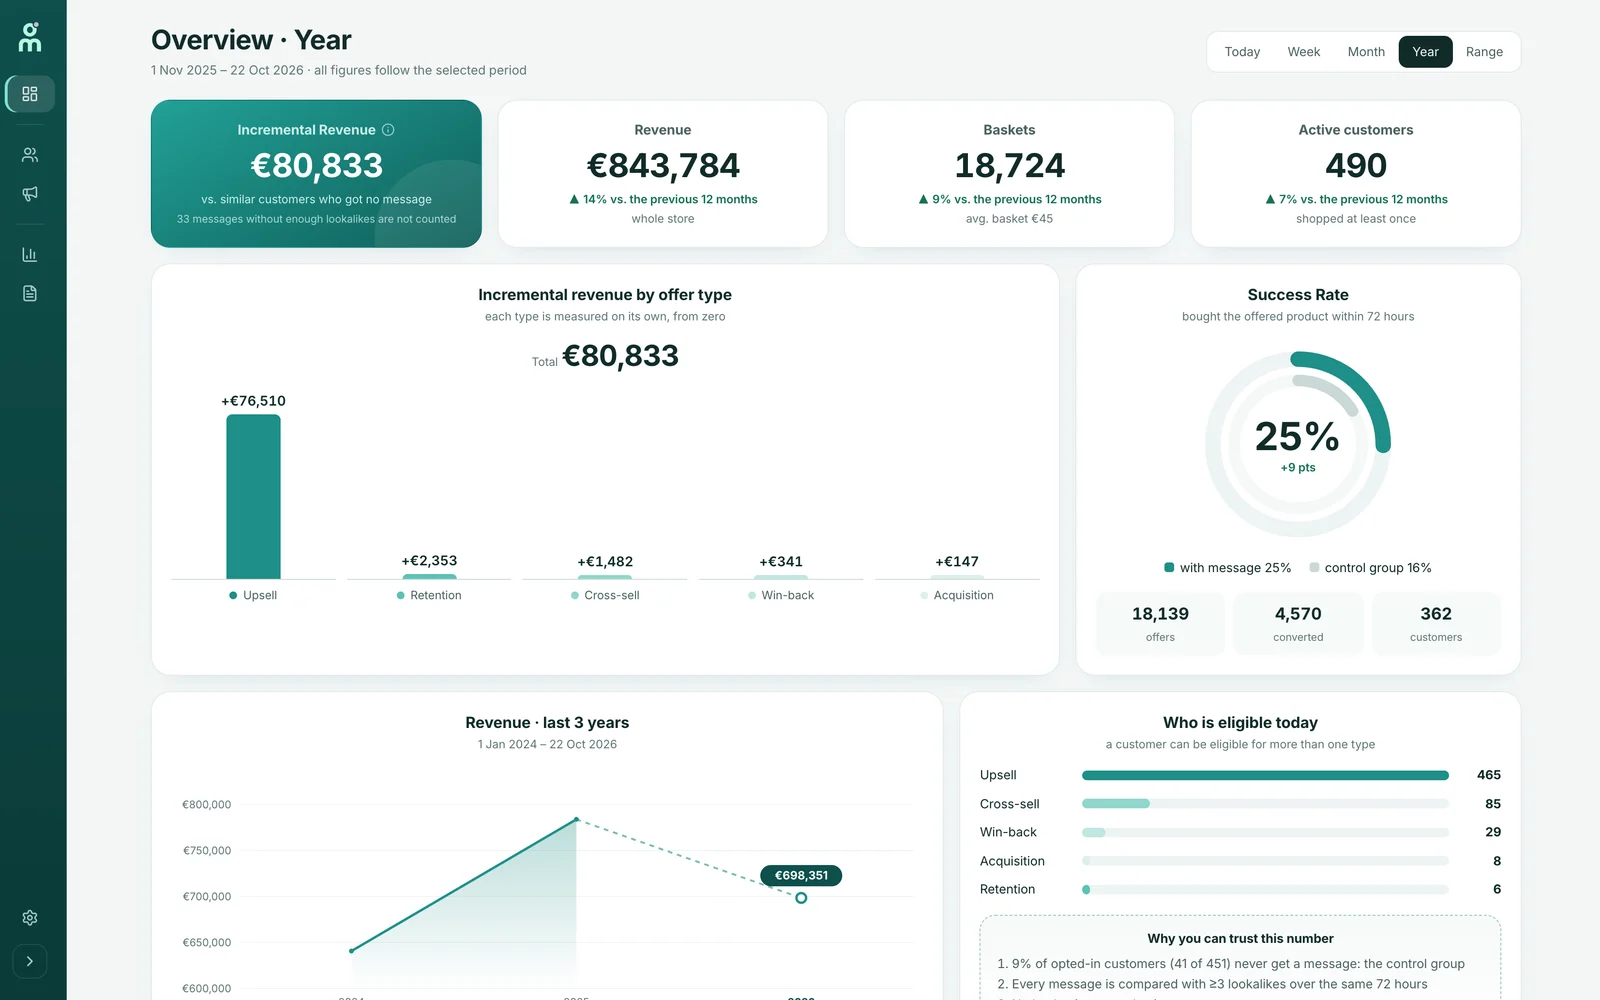Click the app logo in the sidebar
Image resolution: width=1600 pixels, height=1000 pixels.
click(x=30, y=37)
